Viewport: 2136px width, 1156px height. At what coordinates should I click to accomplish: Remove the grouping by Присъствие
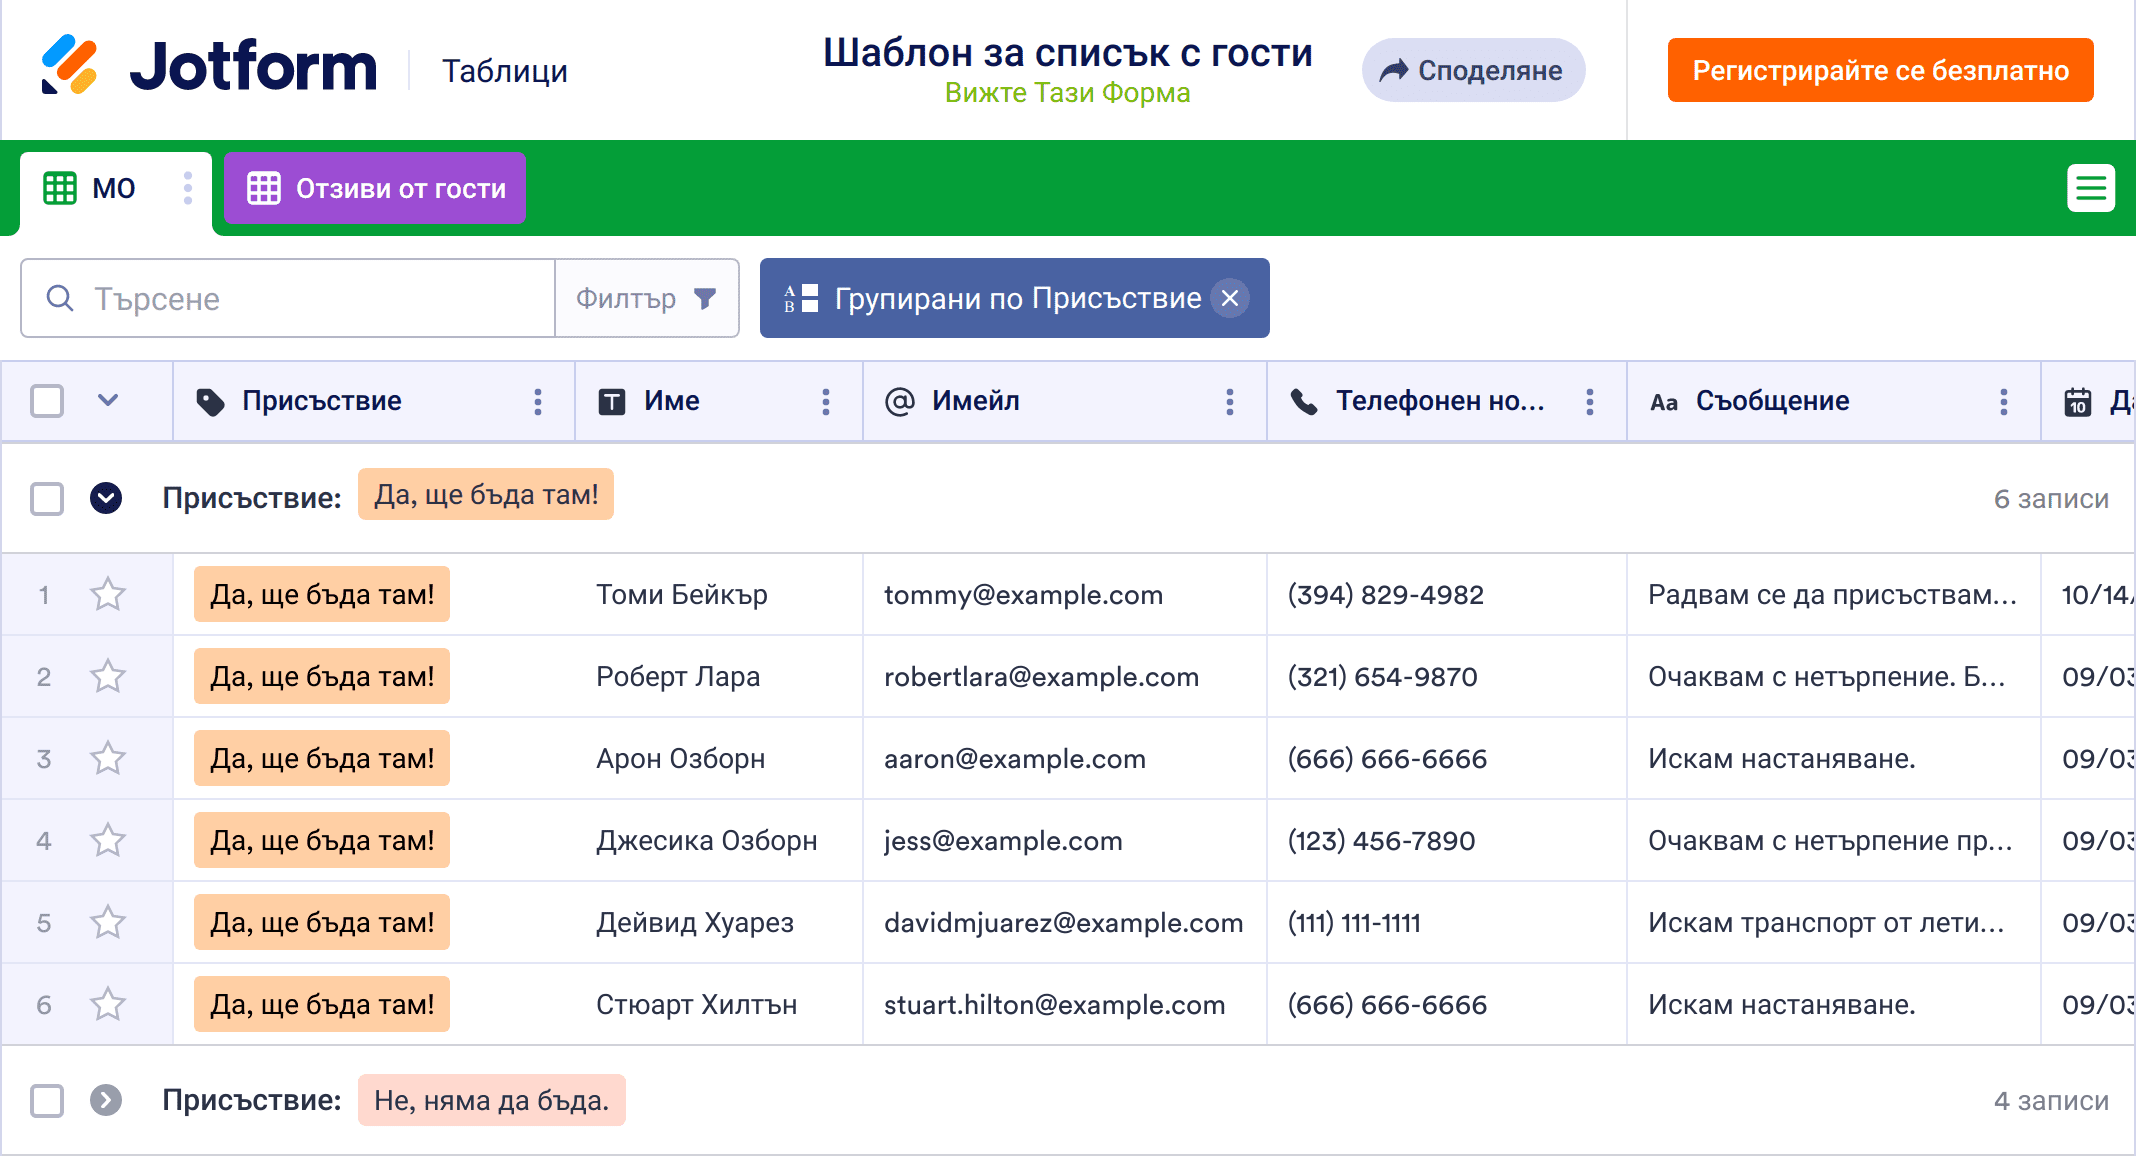pos(1230,298)
